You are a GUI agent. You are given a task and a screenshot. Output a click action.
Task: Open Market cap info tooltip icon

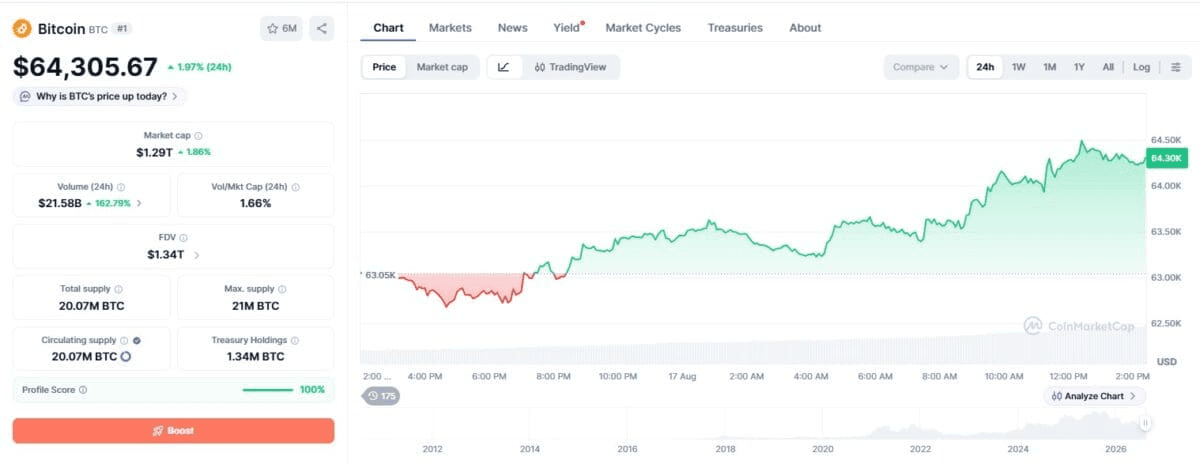(198, 135)
